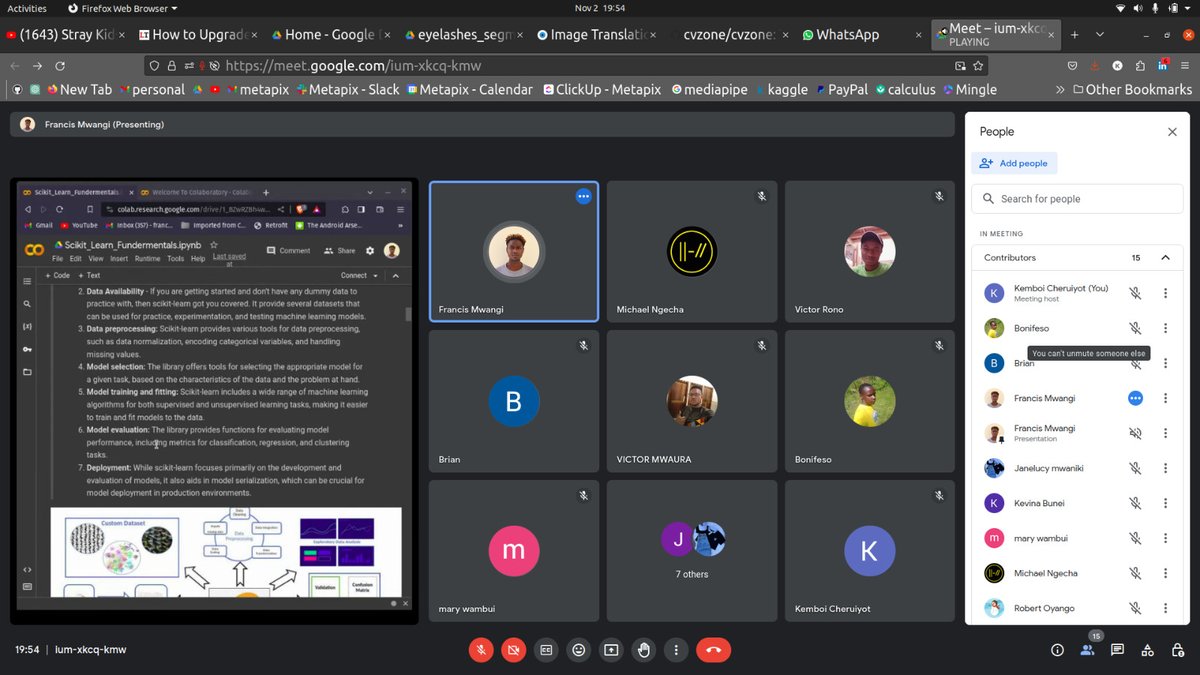The width and height of the screenshot is (1200, 675).
Task: Click the search magnifier icon in People panel
Action: [988, 199]
